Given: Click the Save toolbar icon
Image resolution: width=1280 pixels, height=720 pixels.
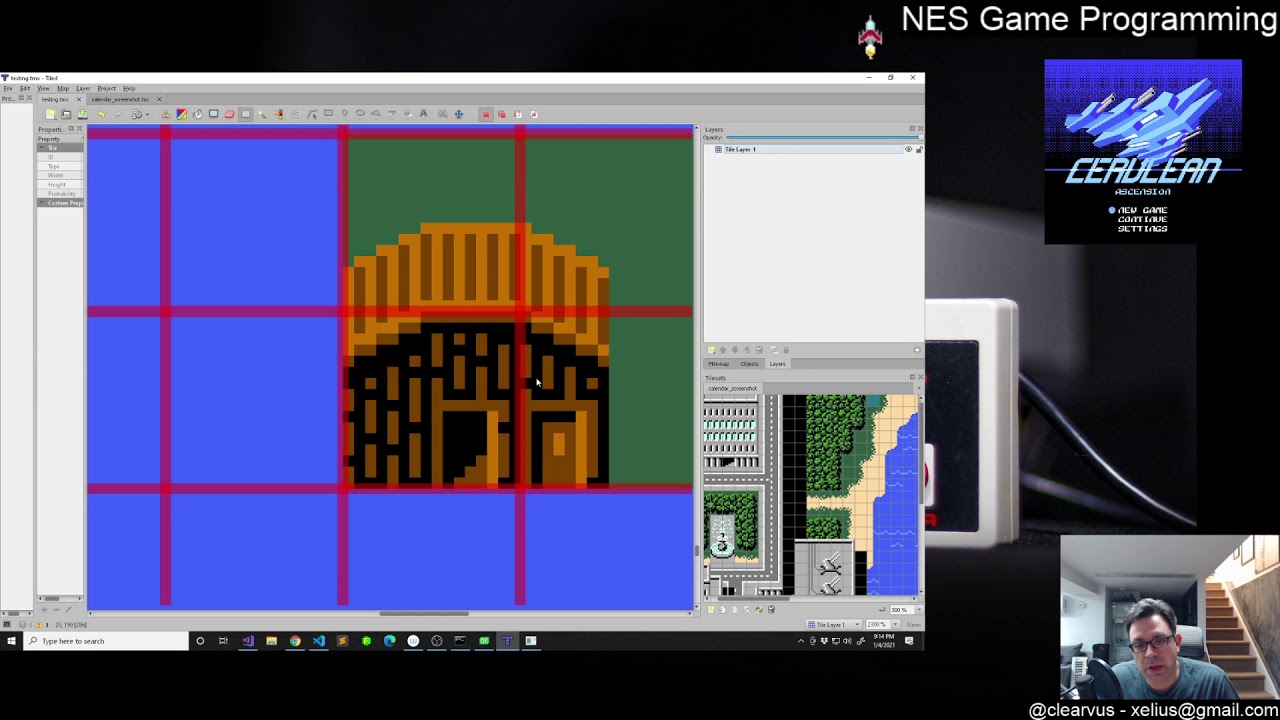Looking at the screenshot, I should pos(82,114).
